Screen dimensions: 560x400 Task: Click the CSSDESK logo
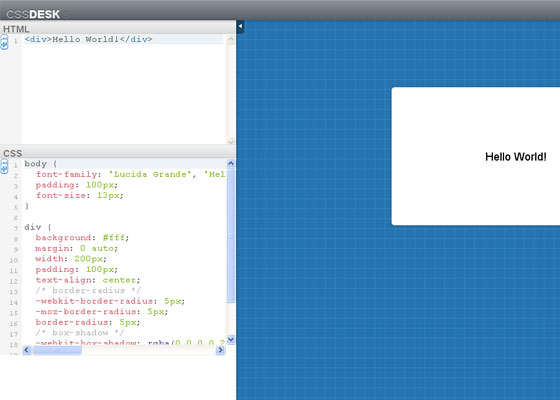33,14
